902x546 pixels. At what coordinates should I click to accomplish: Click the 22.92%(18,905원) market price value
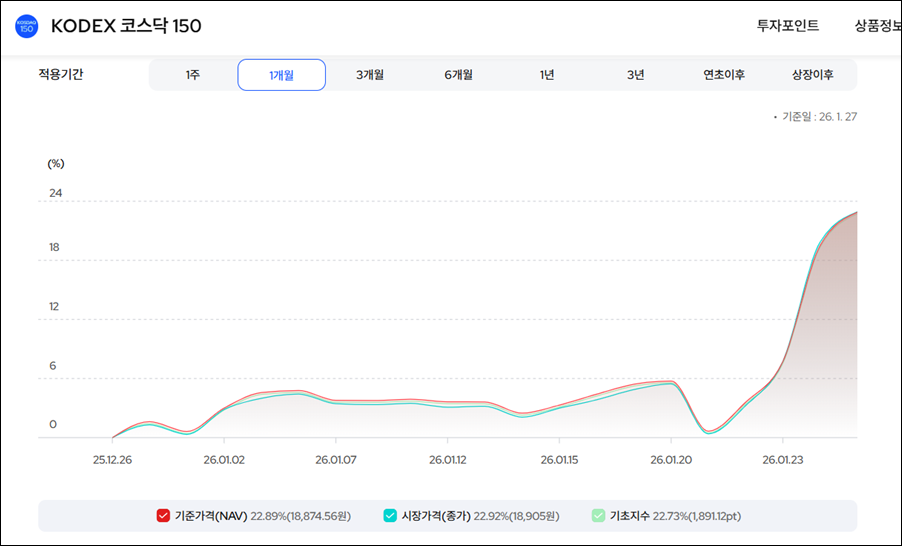(516, 516)
